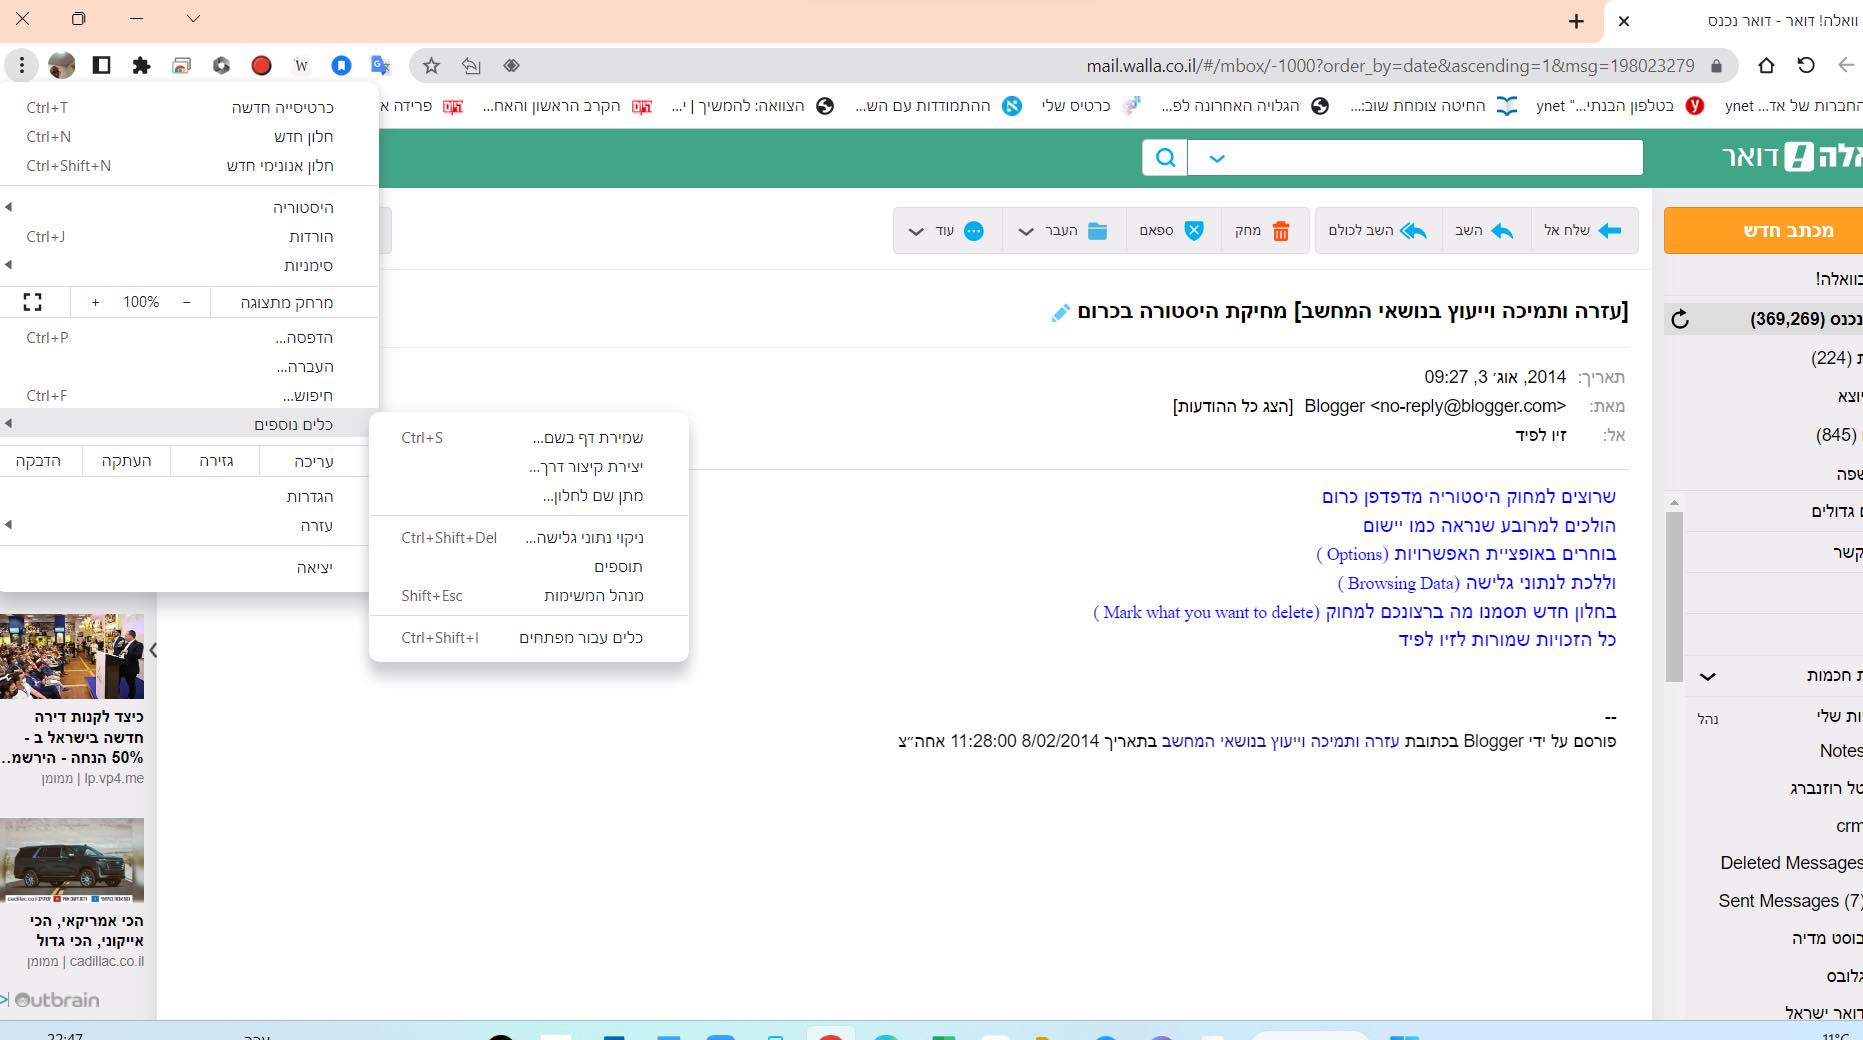The image size is (1863, 1040).
Task: Click the השב (reply) arrow button
Action: (1484, 231)
